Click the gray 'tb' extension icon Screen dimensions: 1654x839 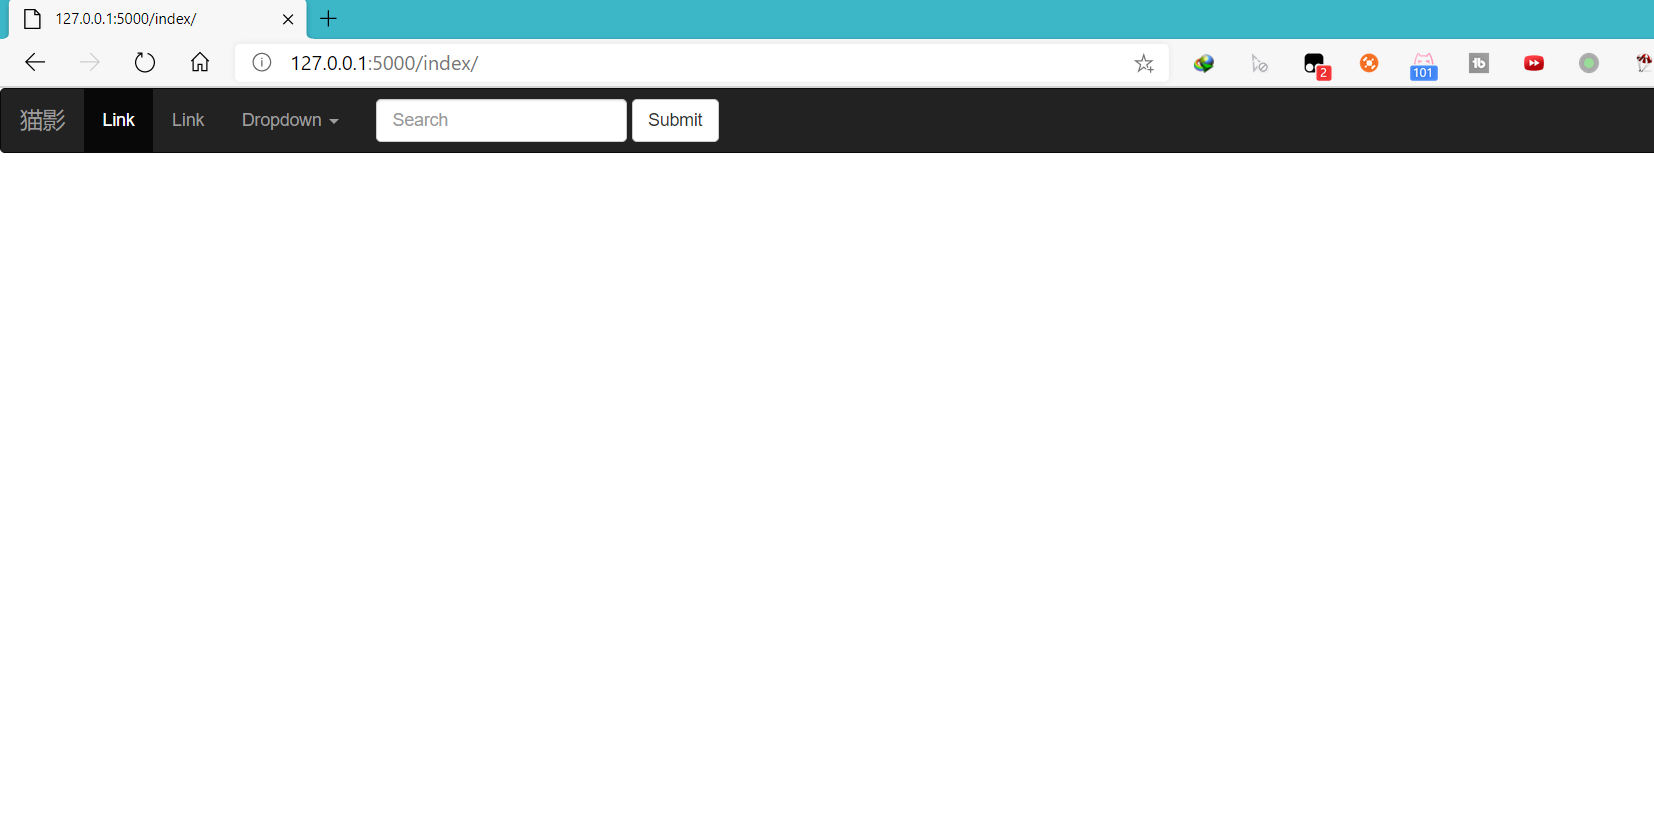click(x=1479, y=63)
